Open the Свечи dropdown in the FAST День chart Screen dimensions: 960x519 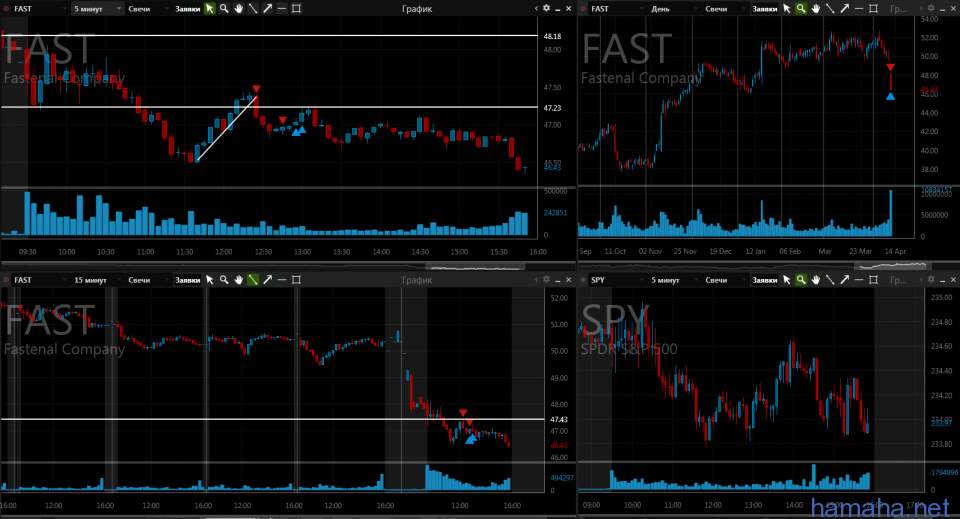pos(726,9)
